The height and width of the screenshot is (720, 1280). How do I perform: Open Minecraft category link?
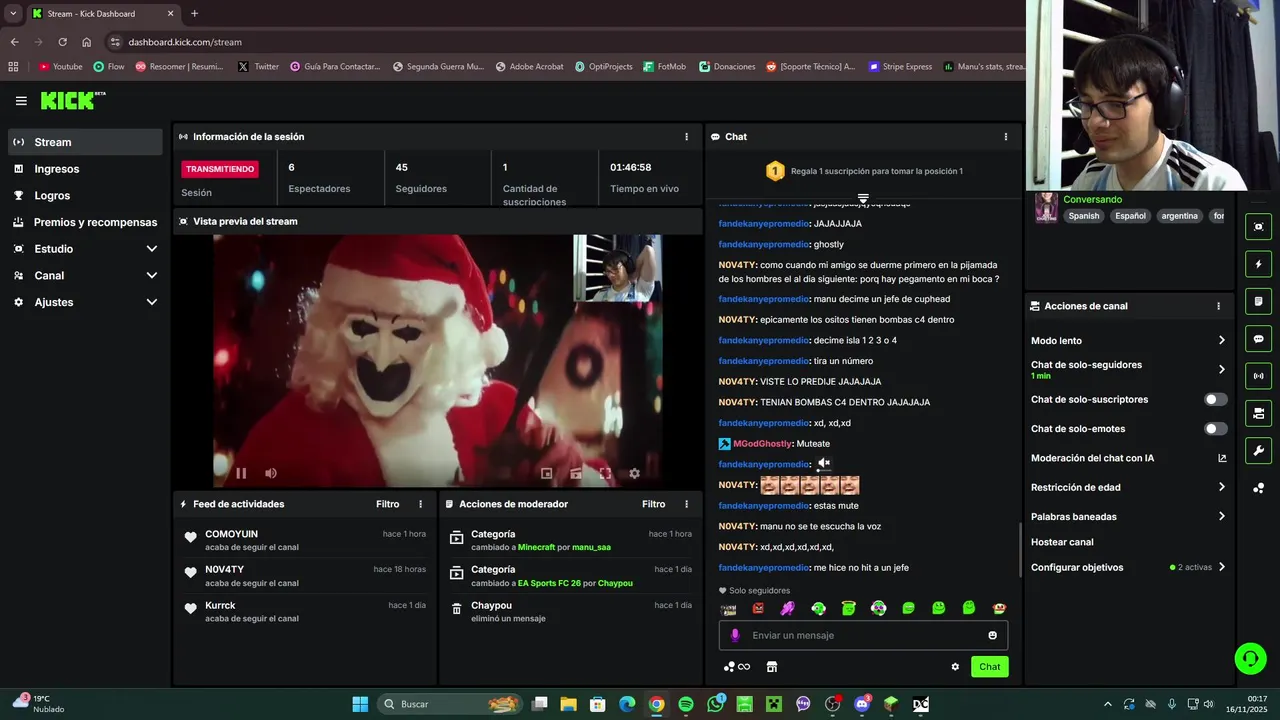click(x=536, y=547)
